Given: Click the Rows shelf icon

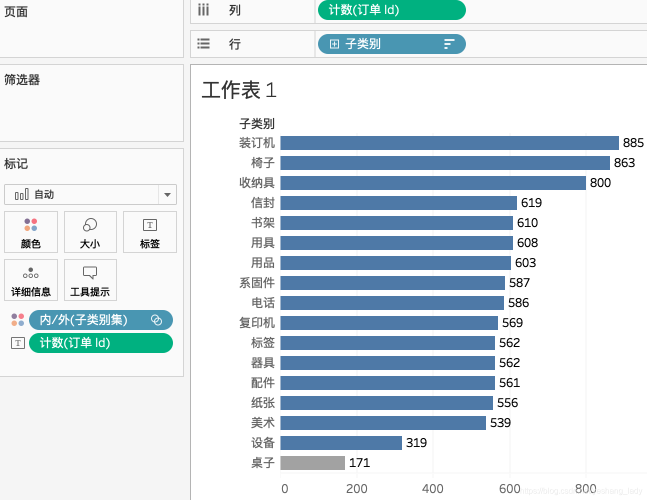Looking at the screenshot, I should (x=203, y=44).
